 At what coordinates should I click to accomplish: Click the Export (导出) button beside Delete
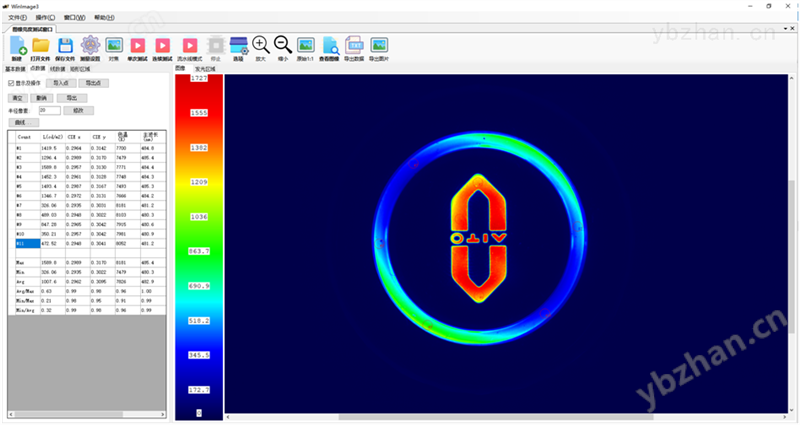coord(71,98)
